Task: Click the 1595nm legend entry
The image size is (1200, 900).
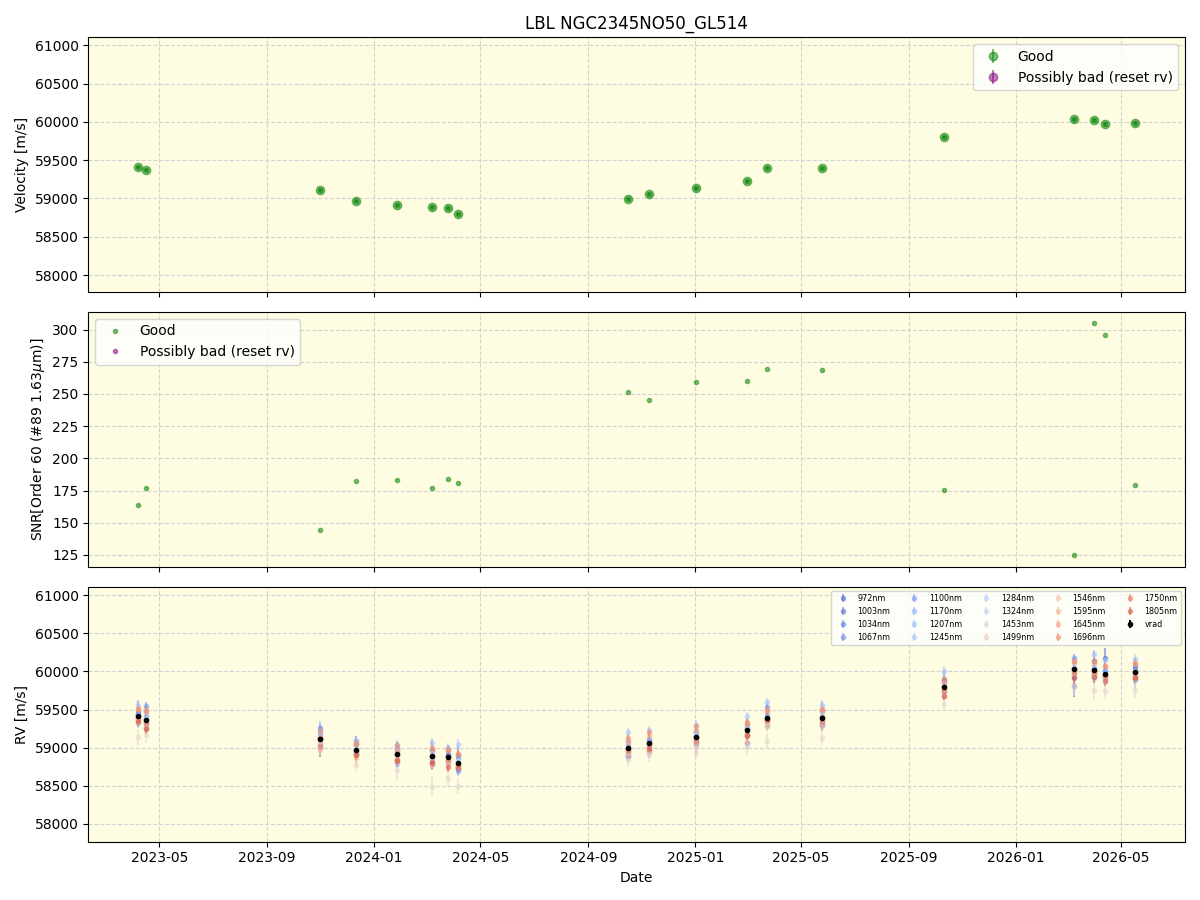Action: tap(1089, 611)
